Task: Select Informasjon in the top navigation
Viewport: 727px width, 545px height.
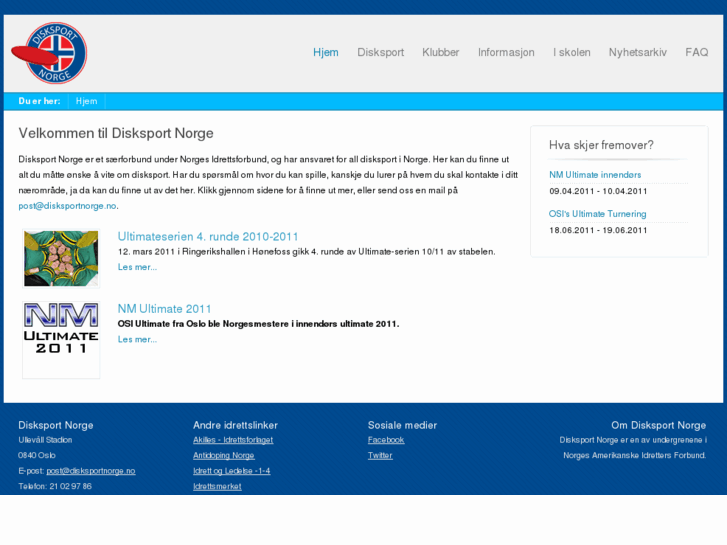Action: pyautogui.click(x=506, y=53)
